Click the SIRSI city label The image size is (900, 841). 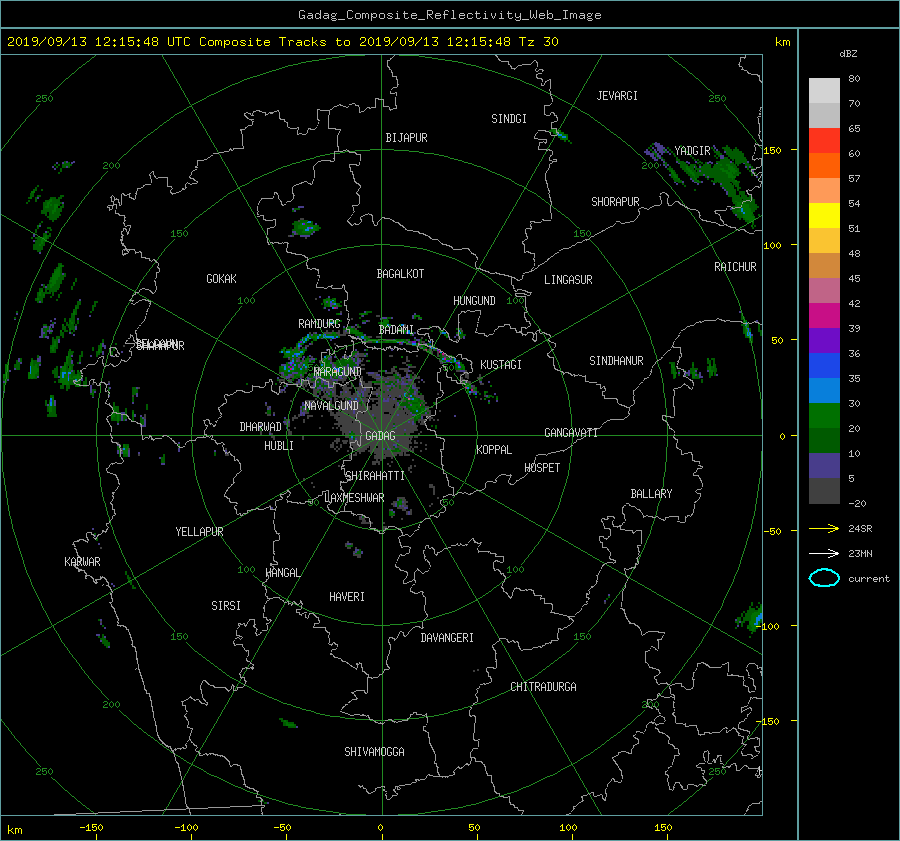[226, 606]
